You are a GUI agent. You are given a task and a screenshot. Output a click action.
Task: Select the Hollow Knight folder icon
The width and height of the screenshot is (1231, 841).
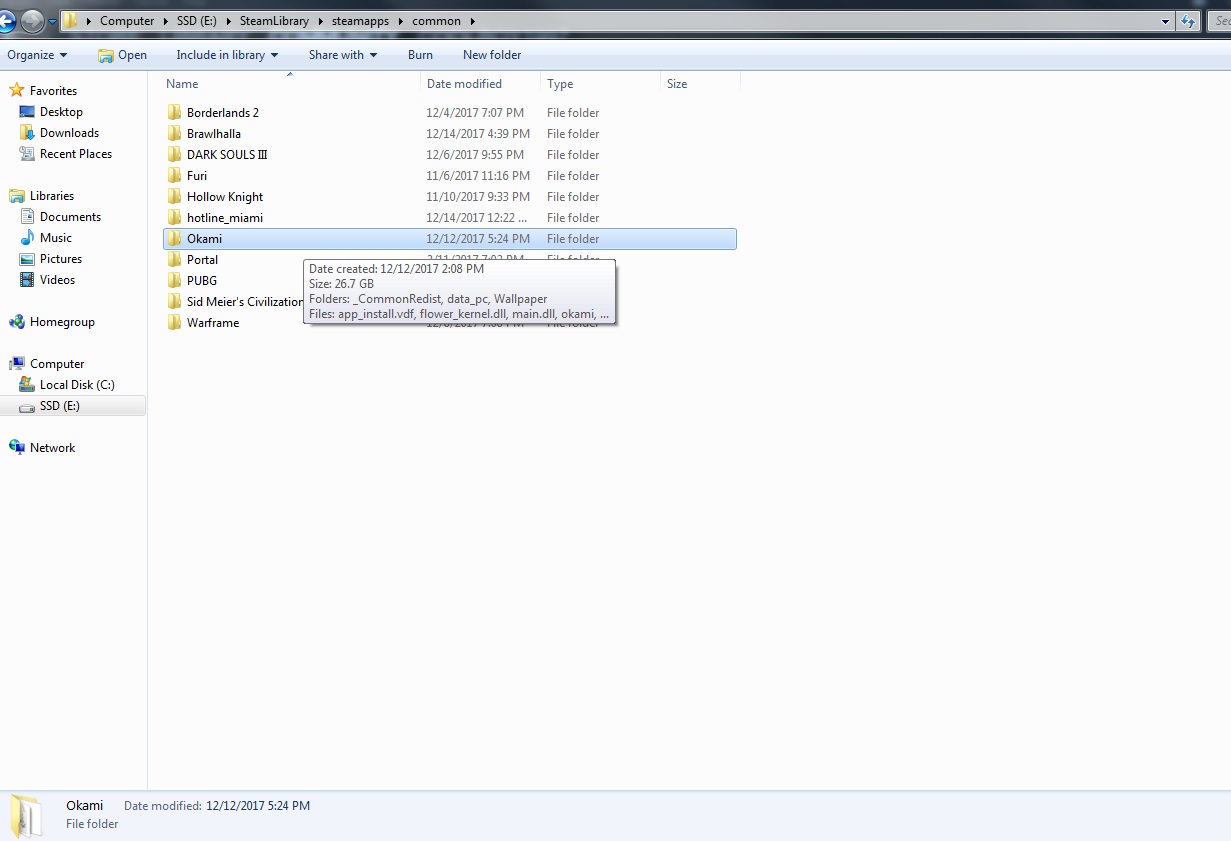click(174, 196)
